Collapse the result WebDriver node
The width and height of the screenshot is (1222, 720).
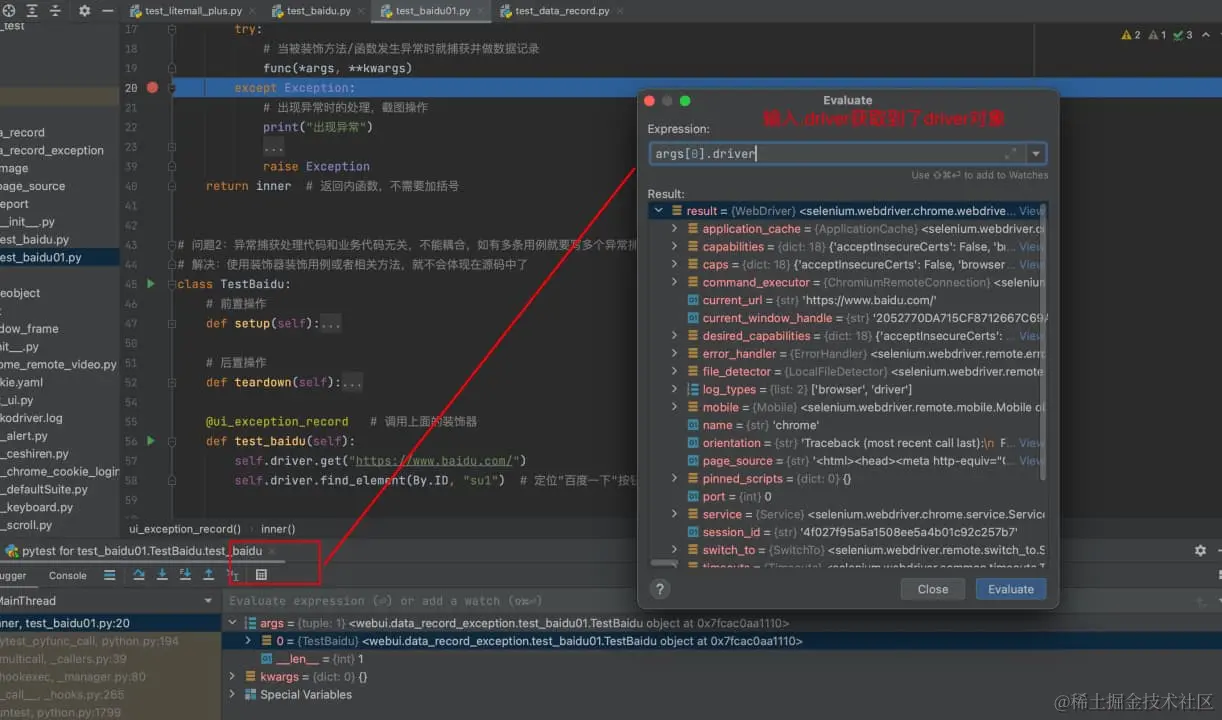[x=658, y=211]
